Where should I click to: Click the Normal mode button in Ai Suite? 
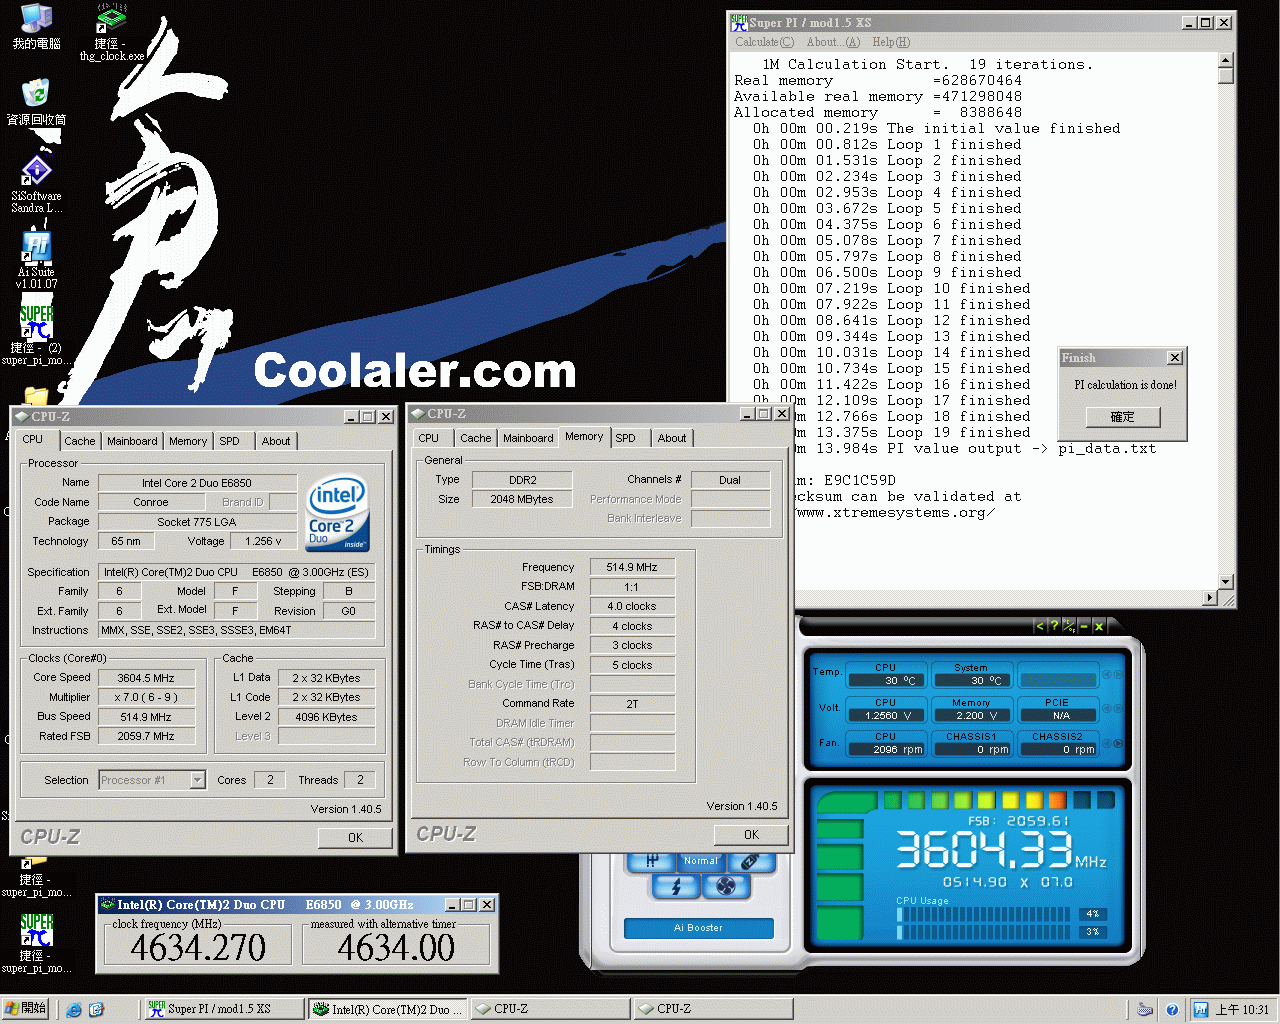coord(701,861)
